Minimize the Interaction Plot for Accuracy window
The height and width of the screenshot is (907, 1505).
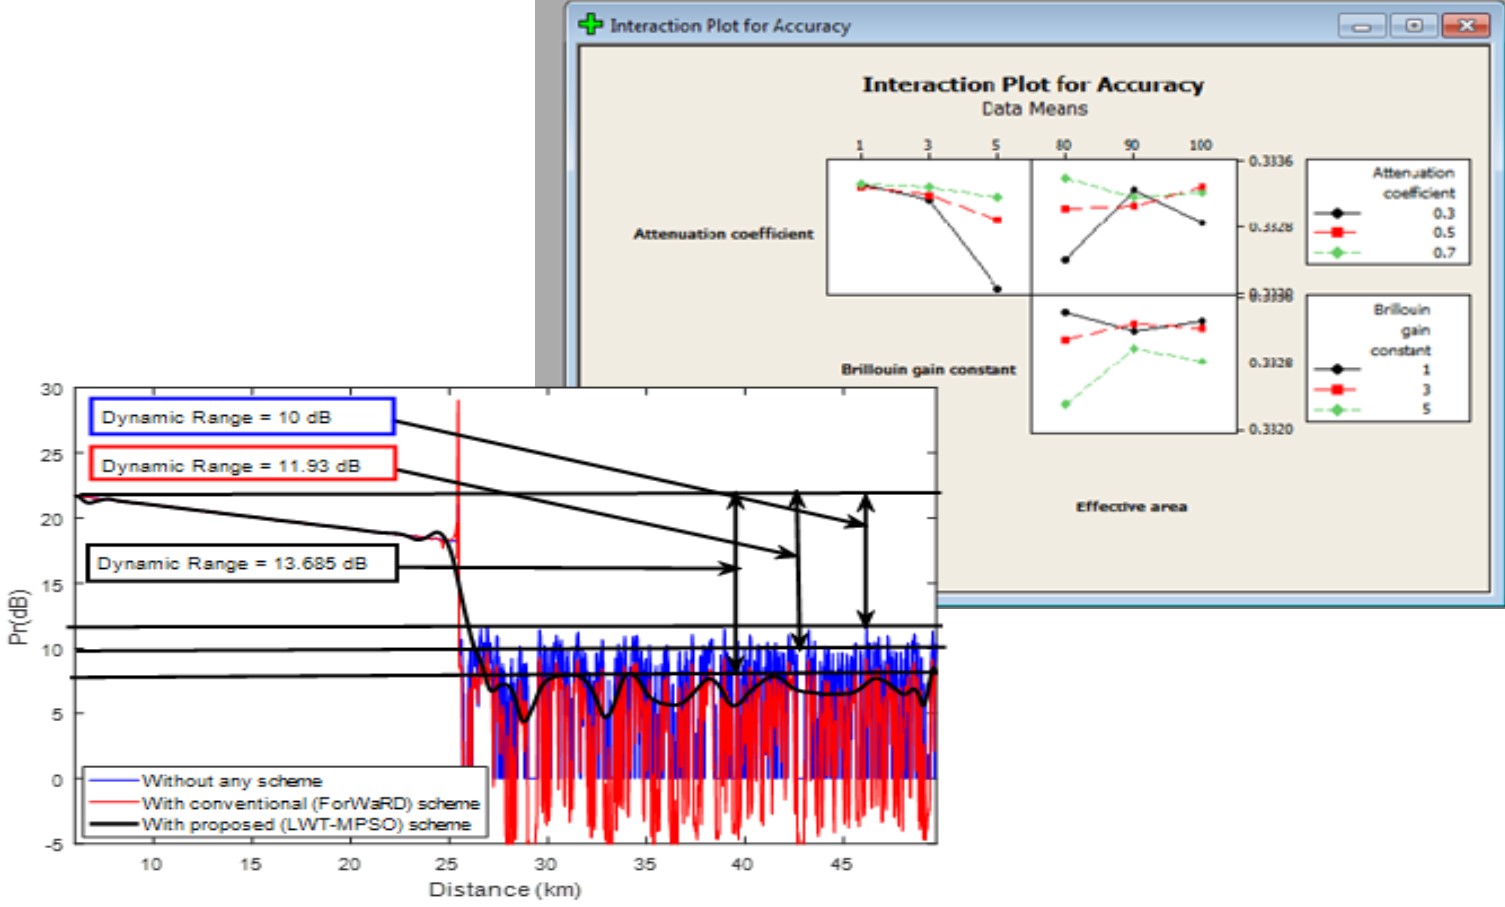tap(1361, 26)
